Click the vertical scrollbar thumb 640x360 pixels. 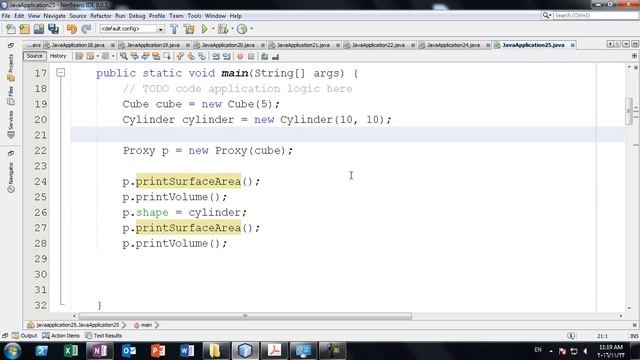point(629,111)
